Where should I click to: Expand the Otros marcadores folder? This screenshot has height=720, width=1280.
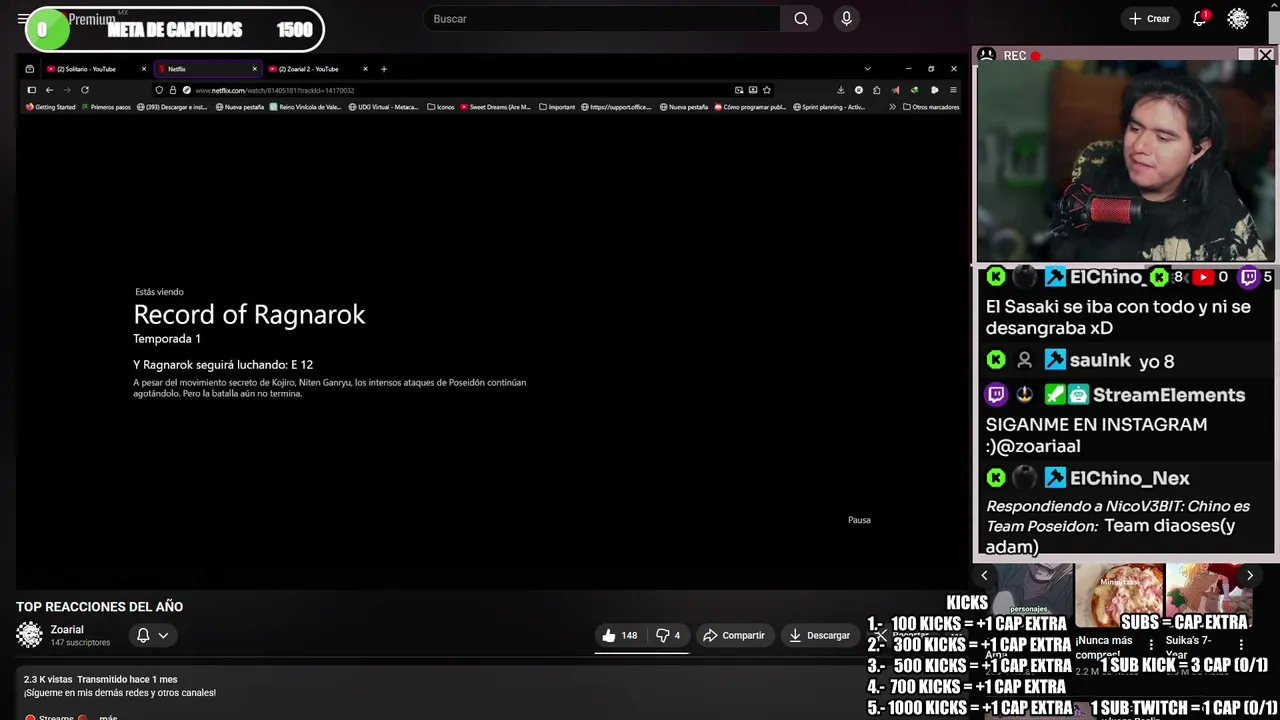point(931,107)
